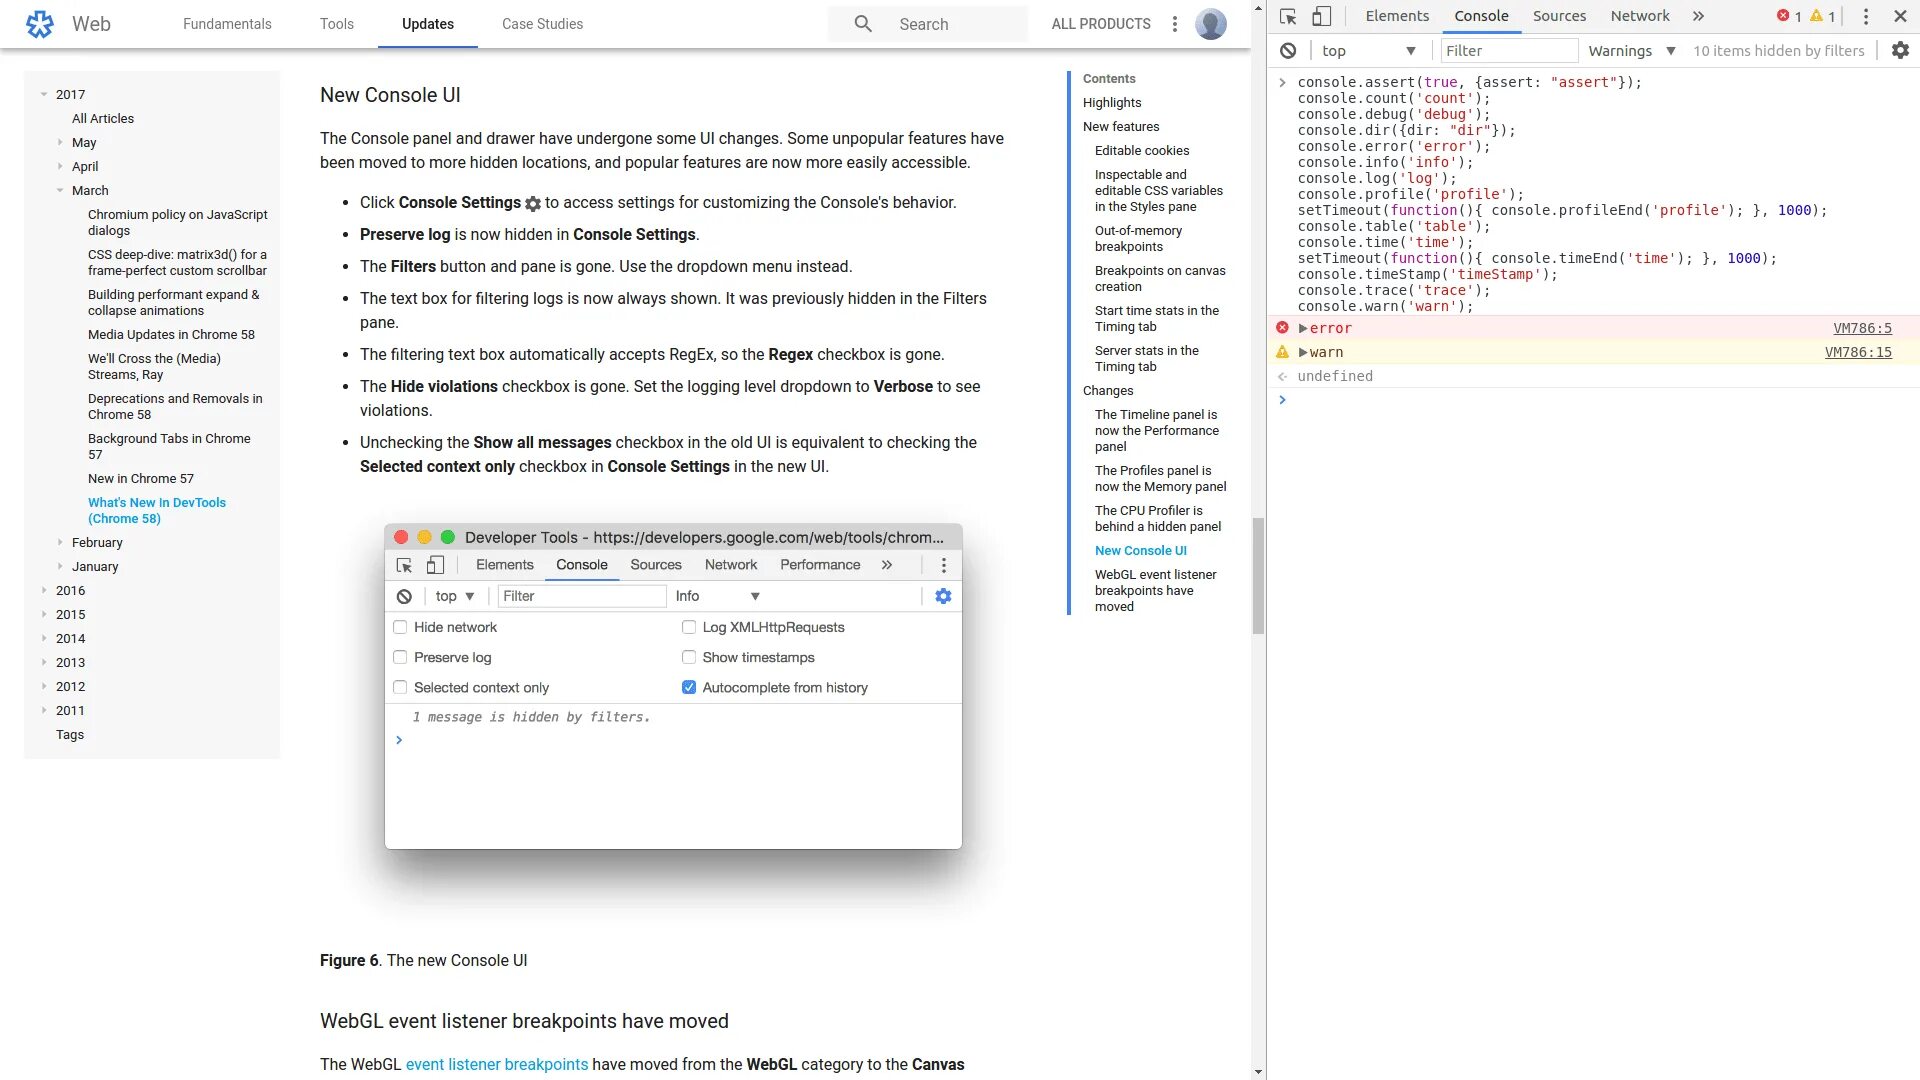Open the user avatar profile
Image resolution: width=1920 pixels, height=1080 pixels.
tap(1210, 24)
